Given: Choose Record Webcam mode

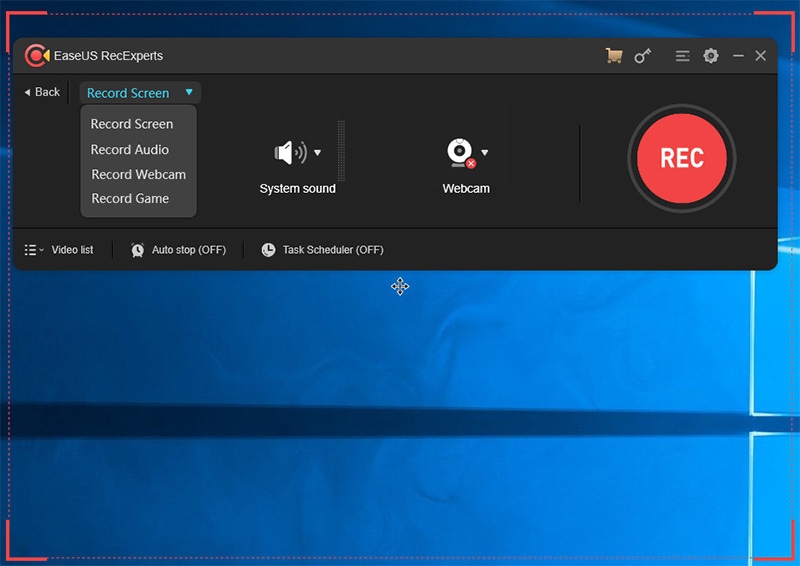Looking at the screenshot, I should 138,175.
